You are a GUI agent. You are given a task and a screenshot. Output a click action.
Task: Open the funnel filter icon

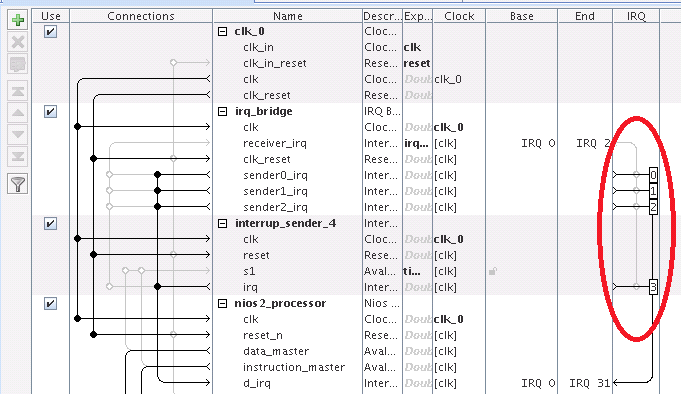[x=18, y=184]
